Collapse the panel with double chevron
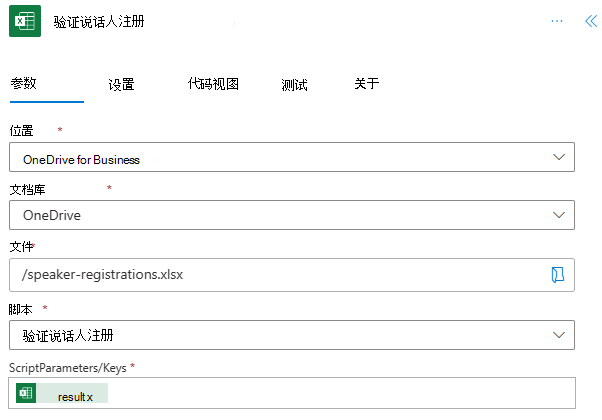The width and height of the screenshot is (602, 420). (591, 21)
